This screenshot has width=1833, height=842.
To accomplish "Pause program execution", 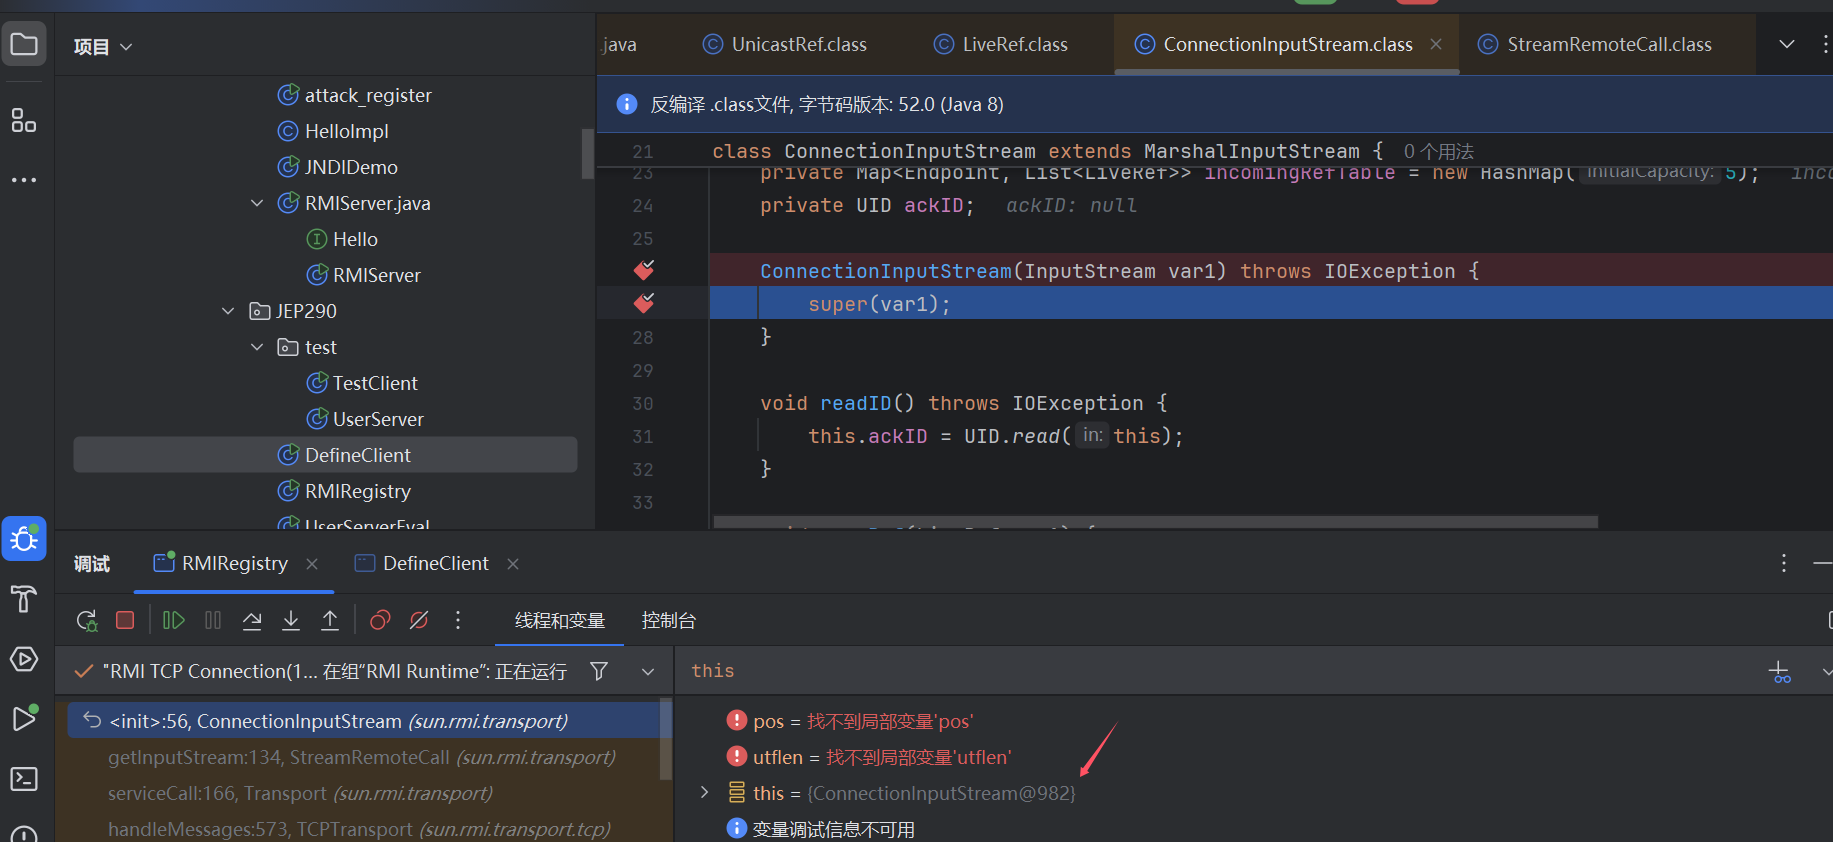I will pos(213,620).
